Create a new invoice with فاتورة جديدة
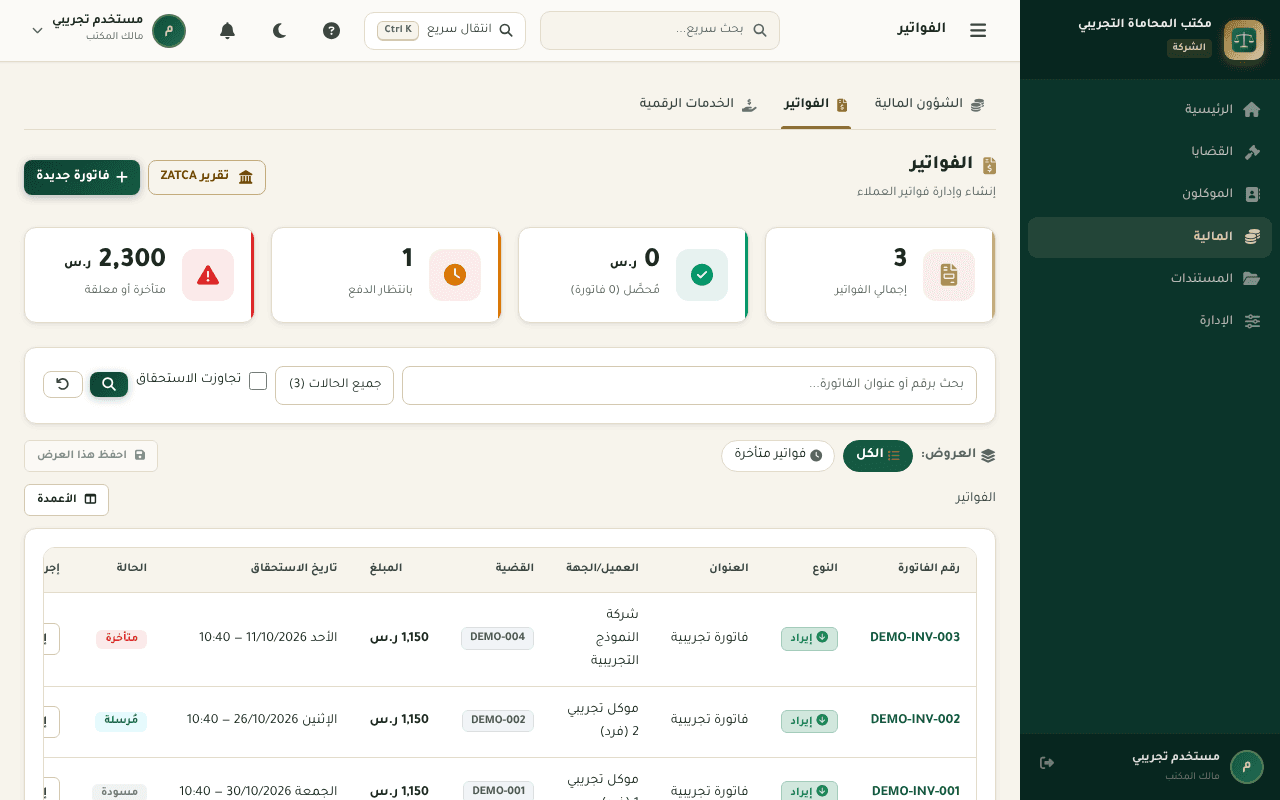The image size is (1280, 800). click(x=82, y=177)
